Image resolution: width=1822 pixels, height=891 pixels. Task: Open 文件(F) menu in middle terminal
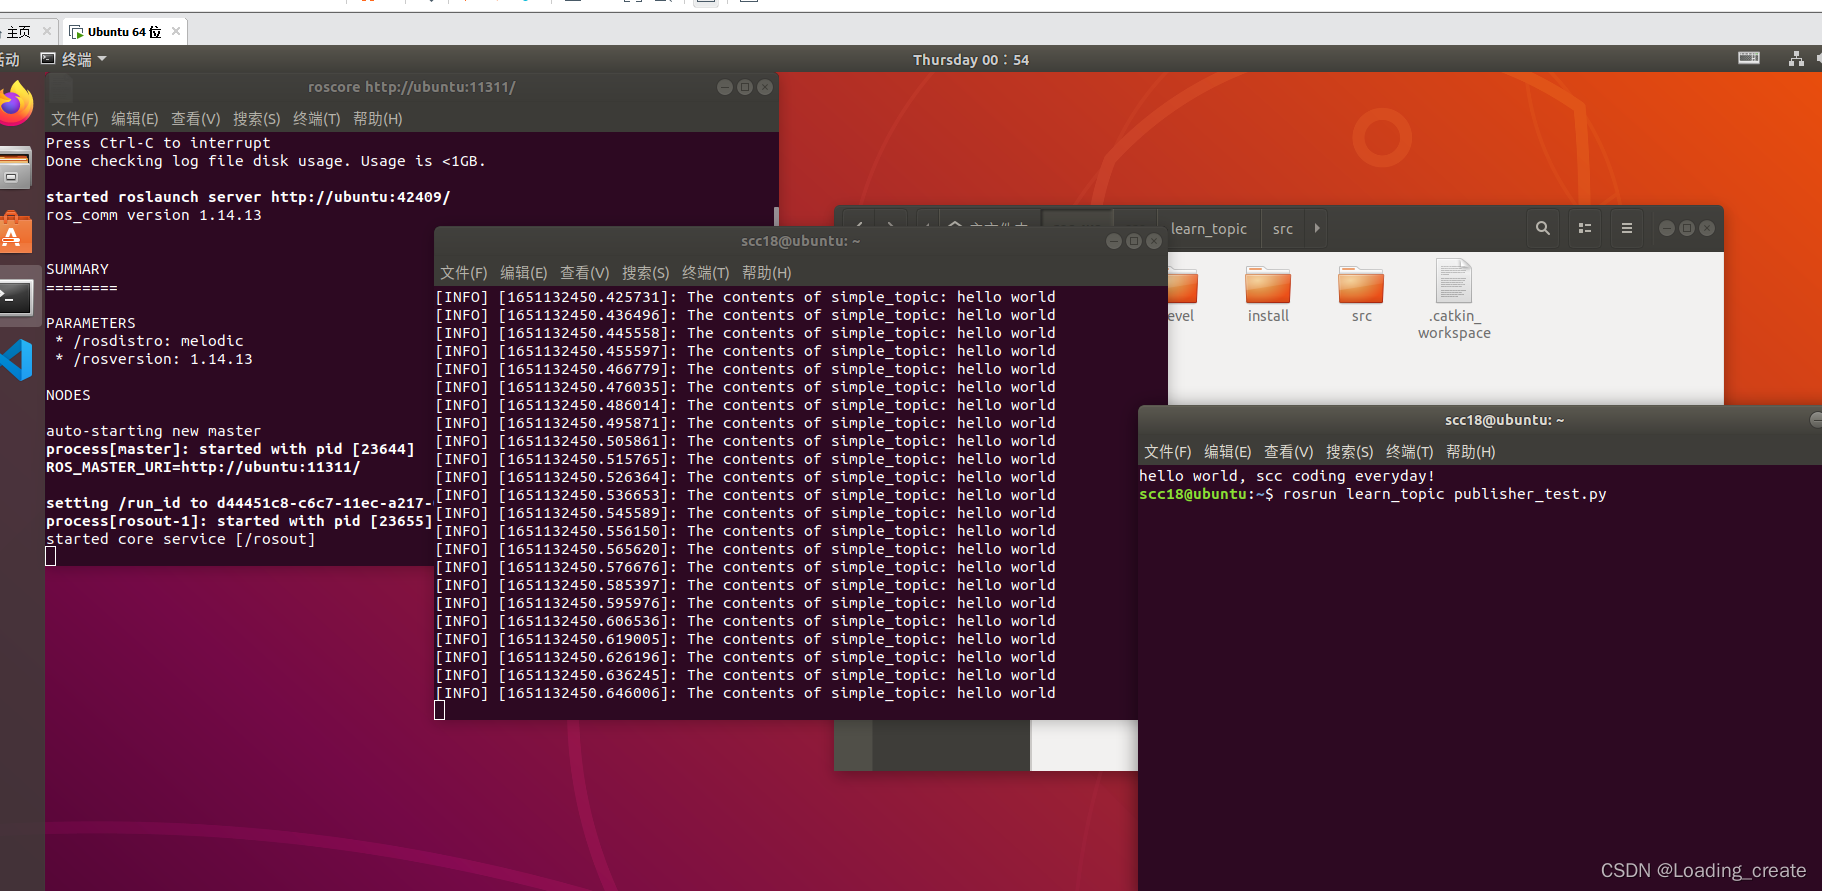[x=464, y=273]
